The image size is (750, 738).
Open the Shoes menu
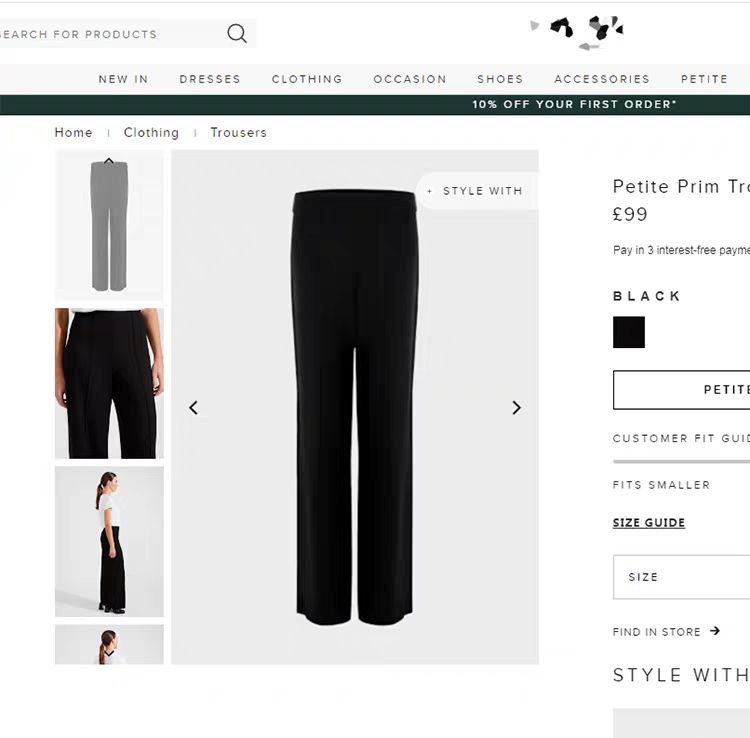point(500,79)
